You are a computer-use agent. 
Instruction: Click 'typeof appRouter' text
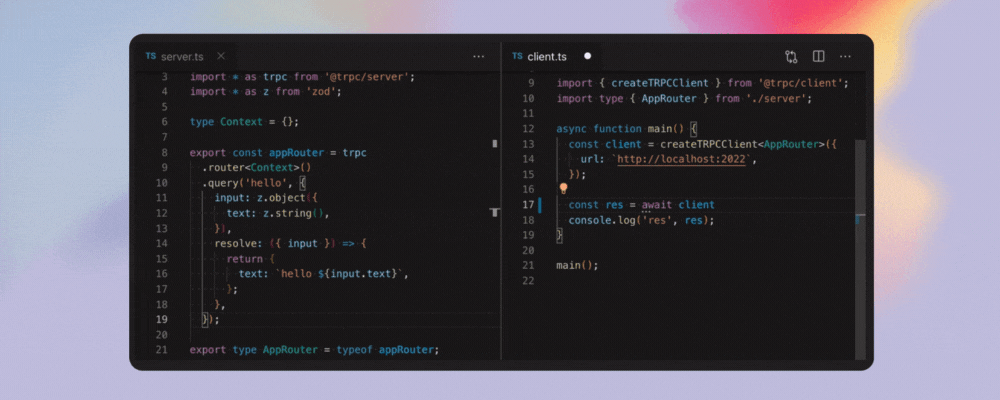point(385,350)
